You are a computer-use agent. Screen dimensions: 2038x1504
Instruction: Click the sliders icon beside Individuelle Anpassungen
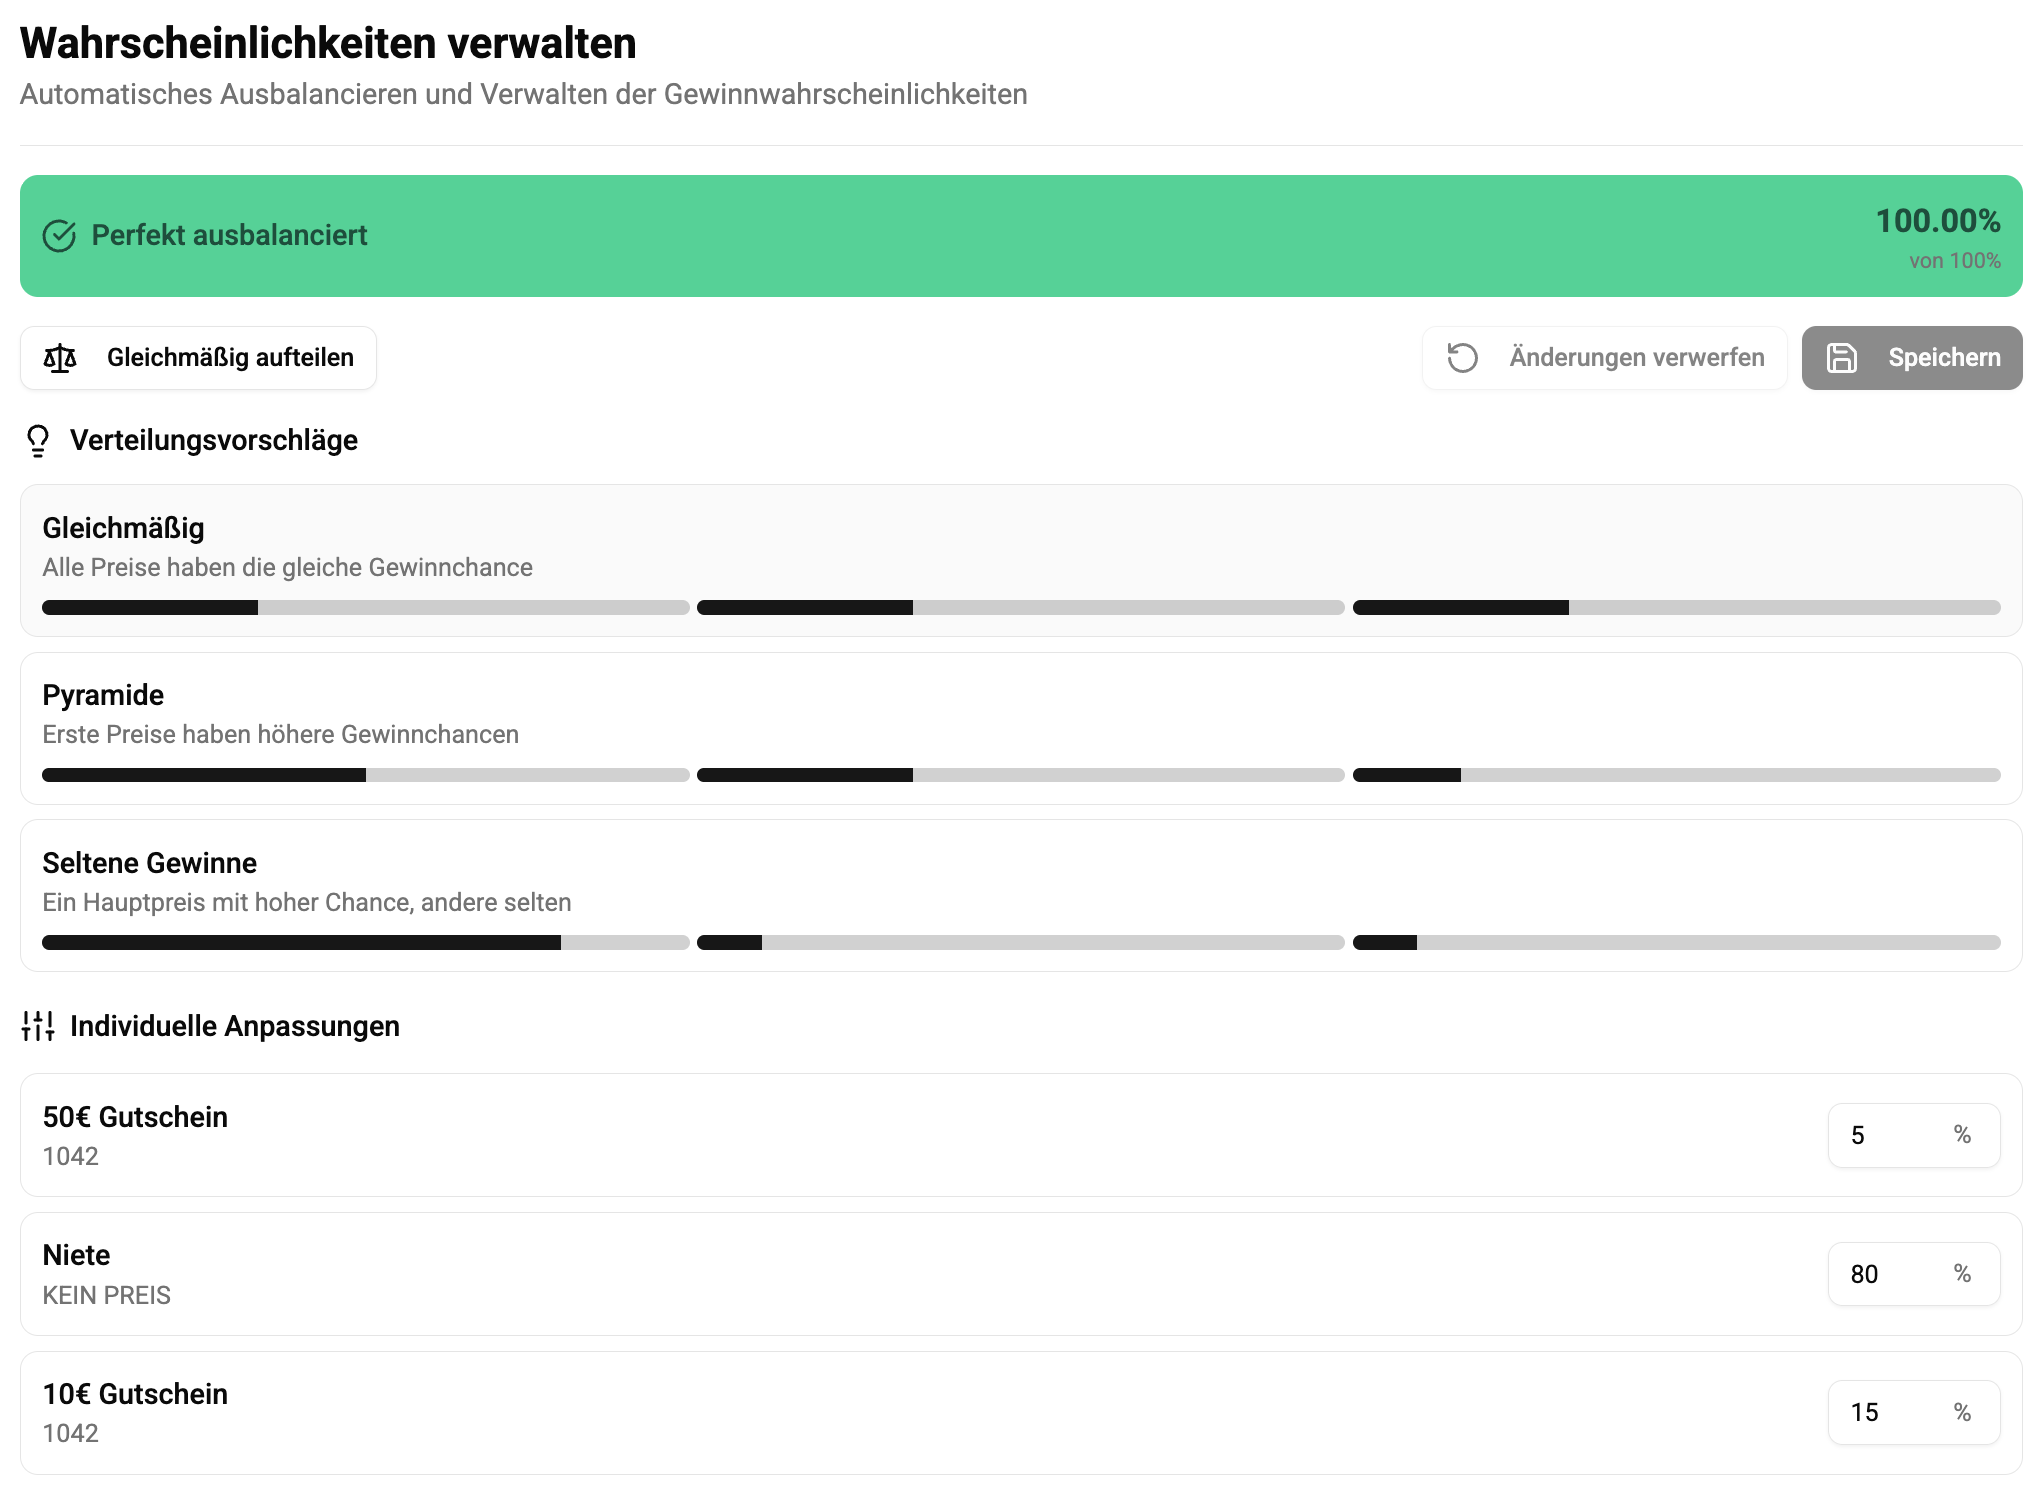point(38,1026)
